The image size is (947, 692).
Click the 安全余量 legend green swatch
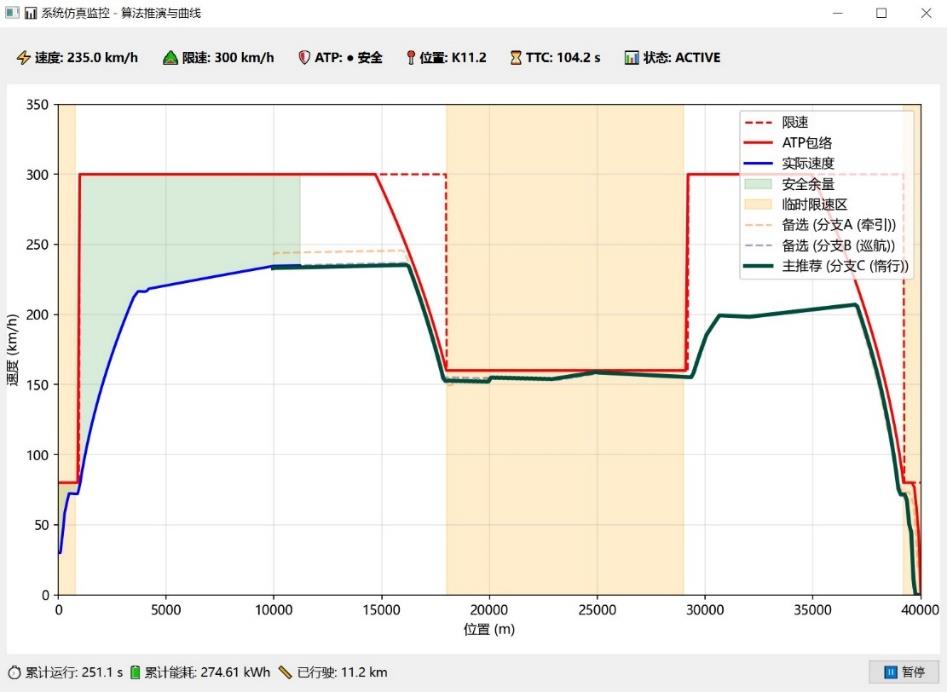click(x=759, y=184)
